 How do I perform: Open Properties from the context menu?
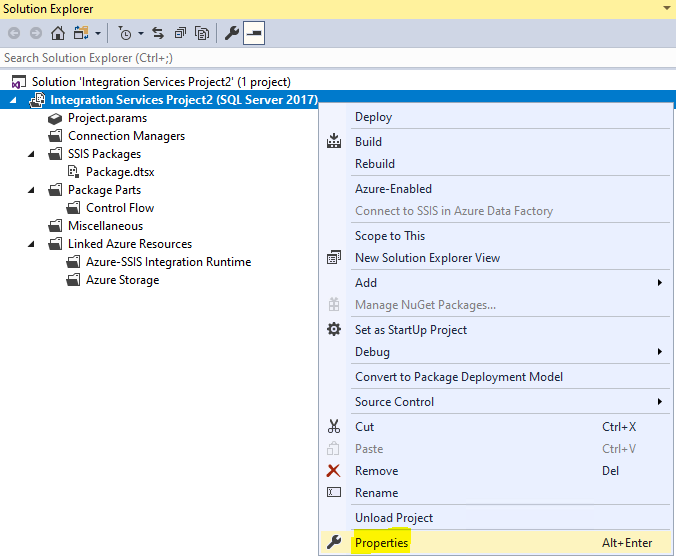coord(494,543)
